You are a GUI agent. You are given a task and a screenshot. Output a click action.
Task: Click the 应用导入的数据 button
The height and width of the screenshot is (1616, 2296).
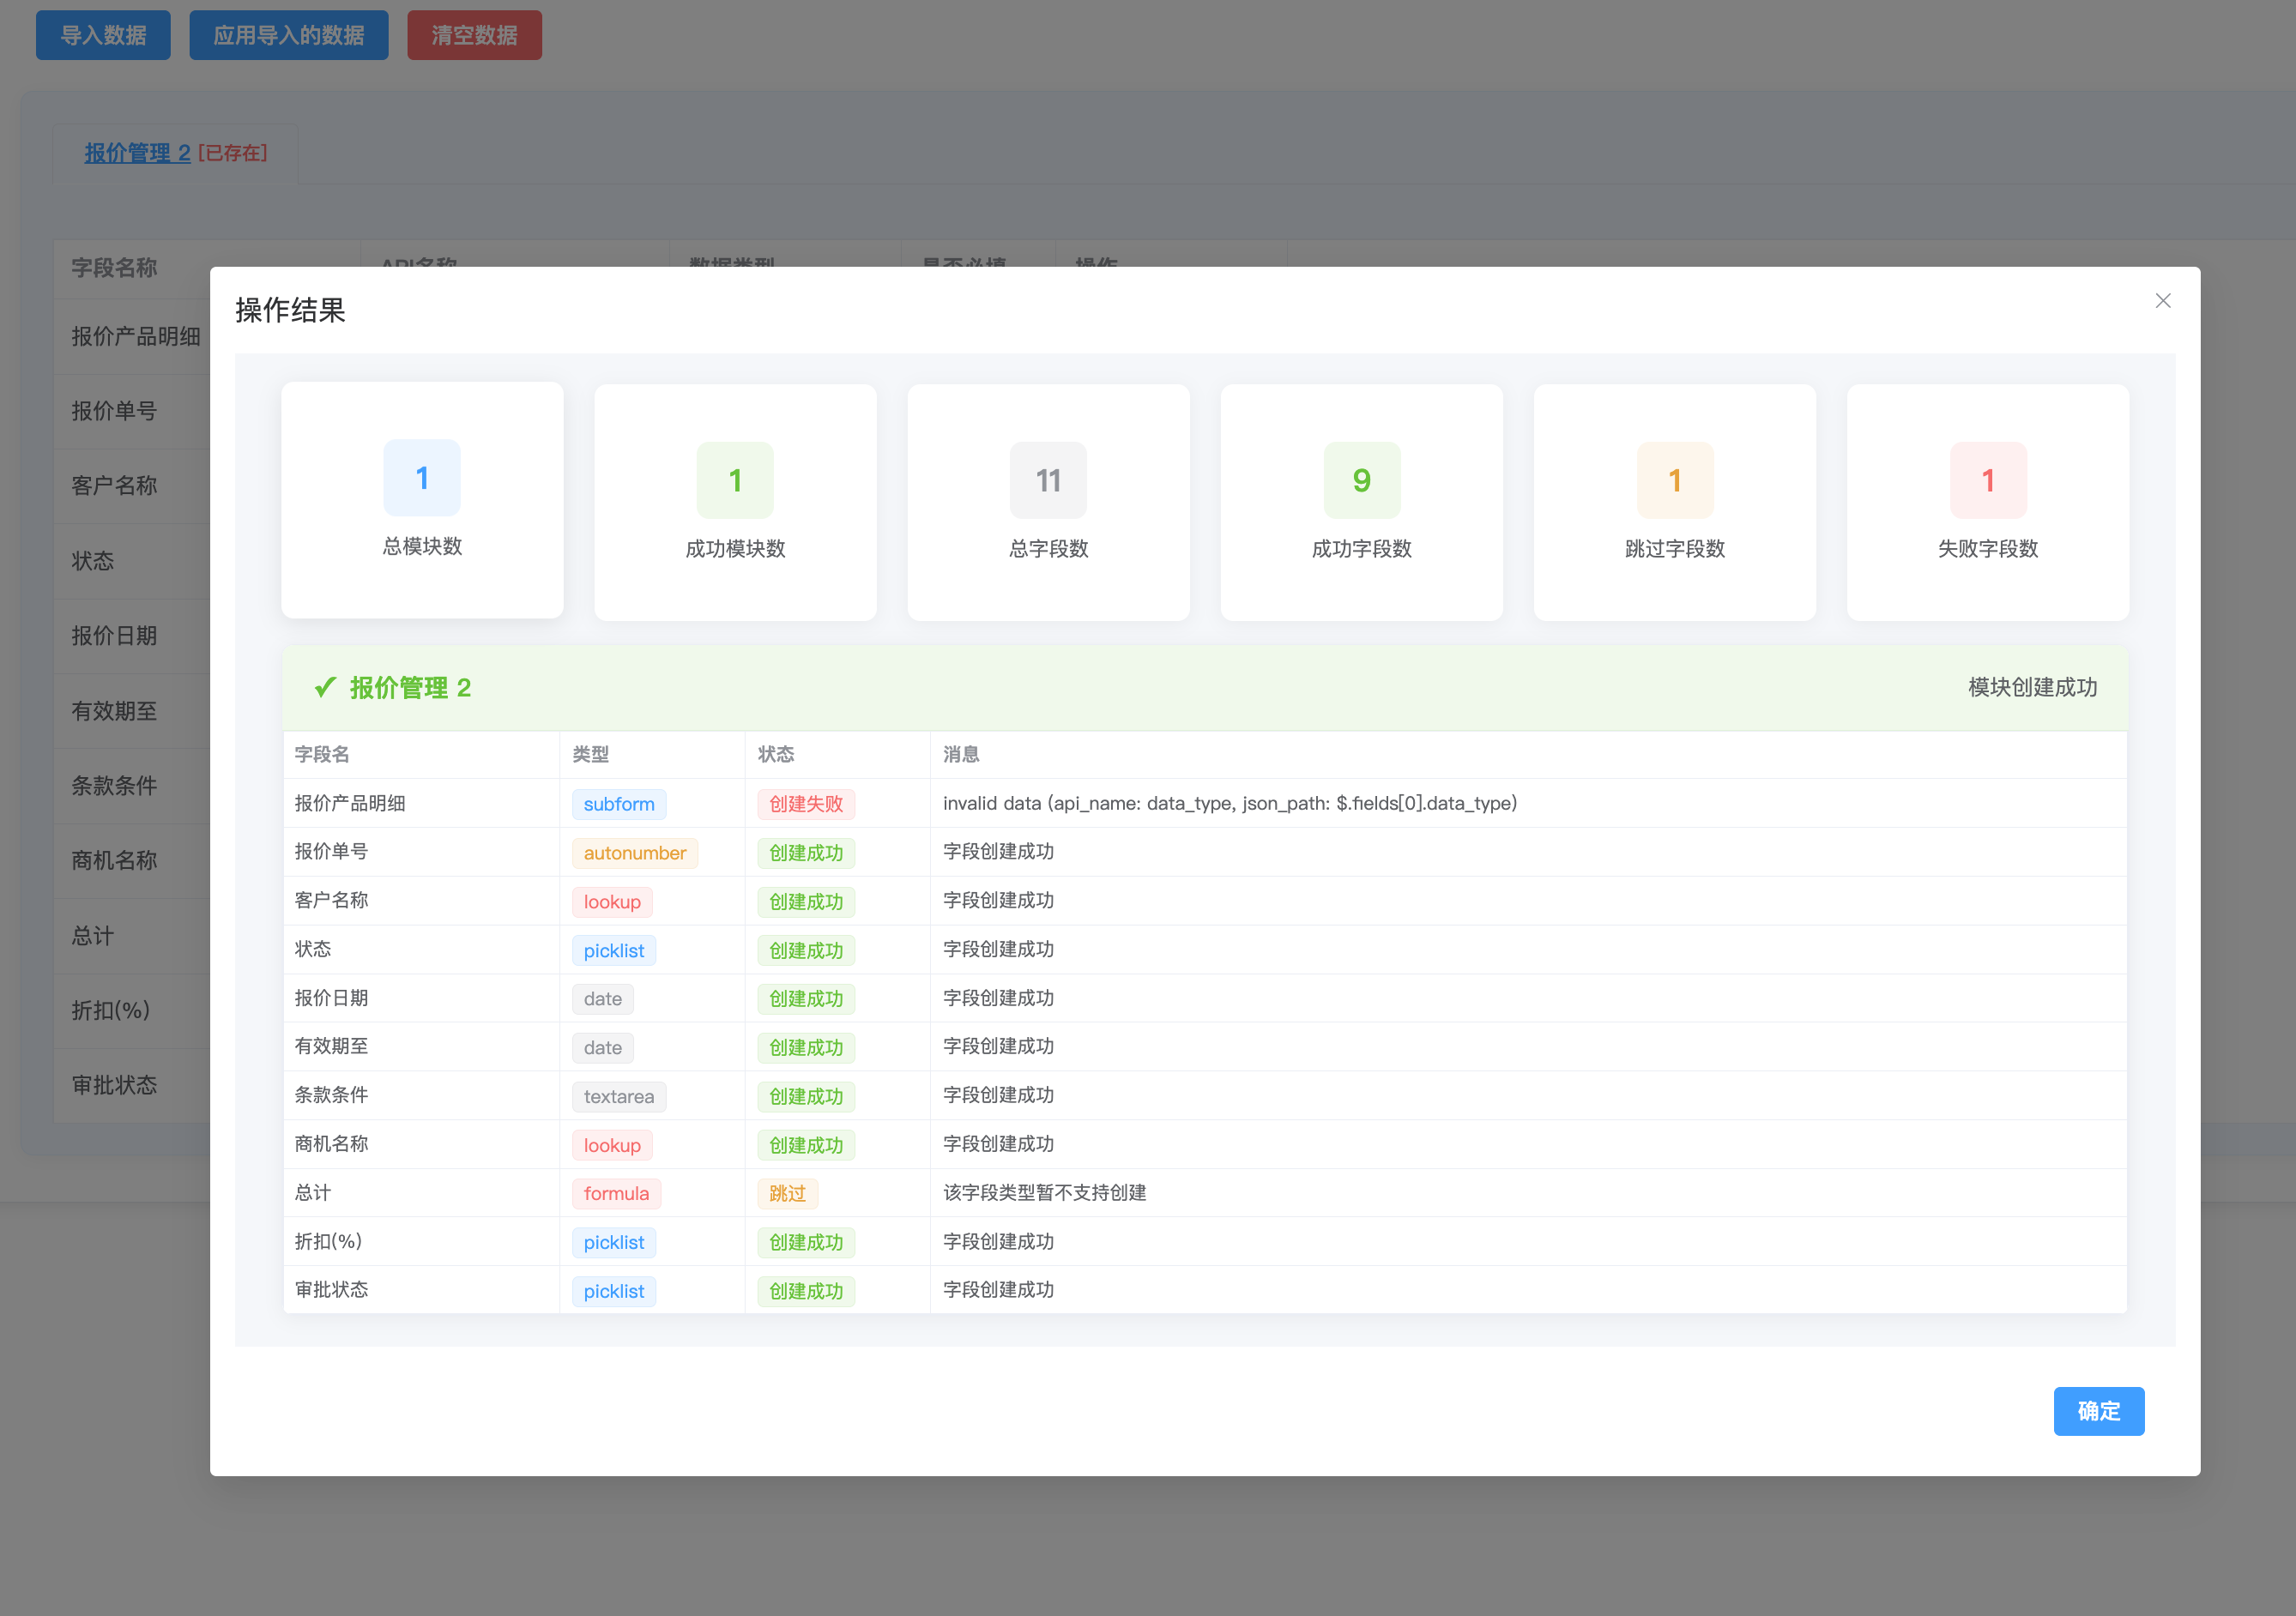point(288,35)
